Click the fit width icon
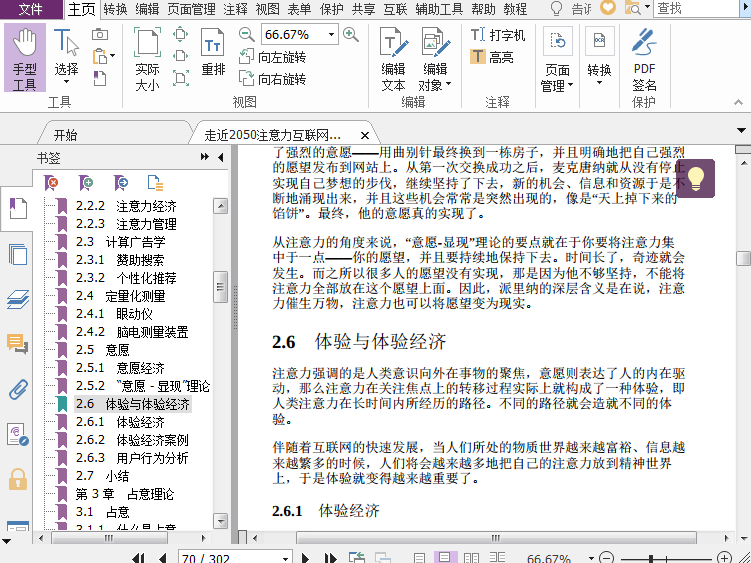The height and width of the screenshot is (563, 751). 180,56
